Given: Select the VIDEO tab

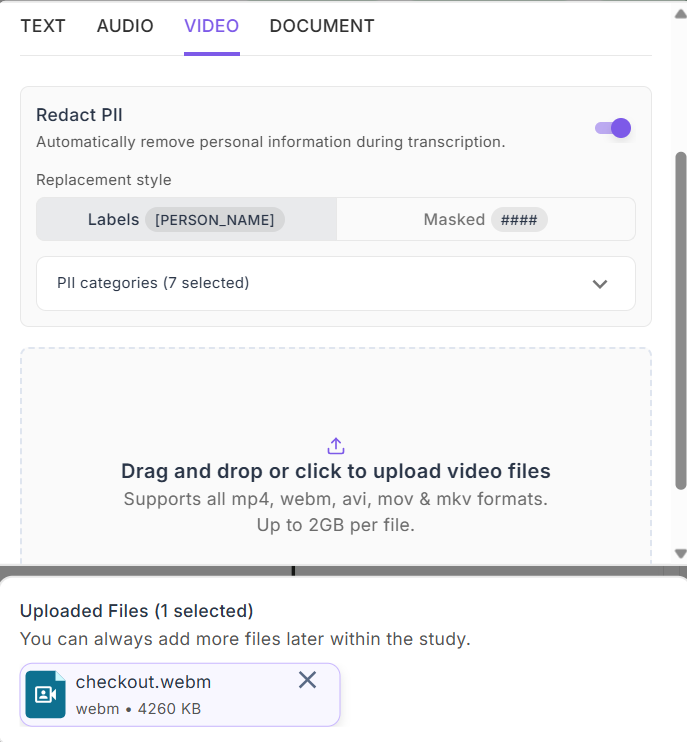Looking at the screenshot, I should coord(211,26).
